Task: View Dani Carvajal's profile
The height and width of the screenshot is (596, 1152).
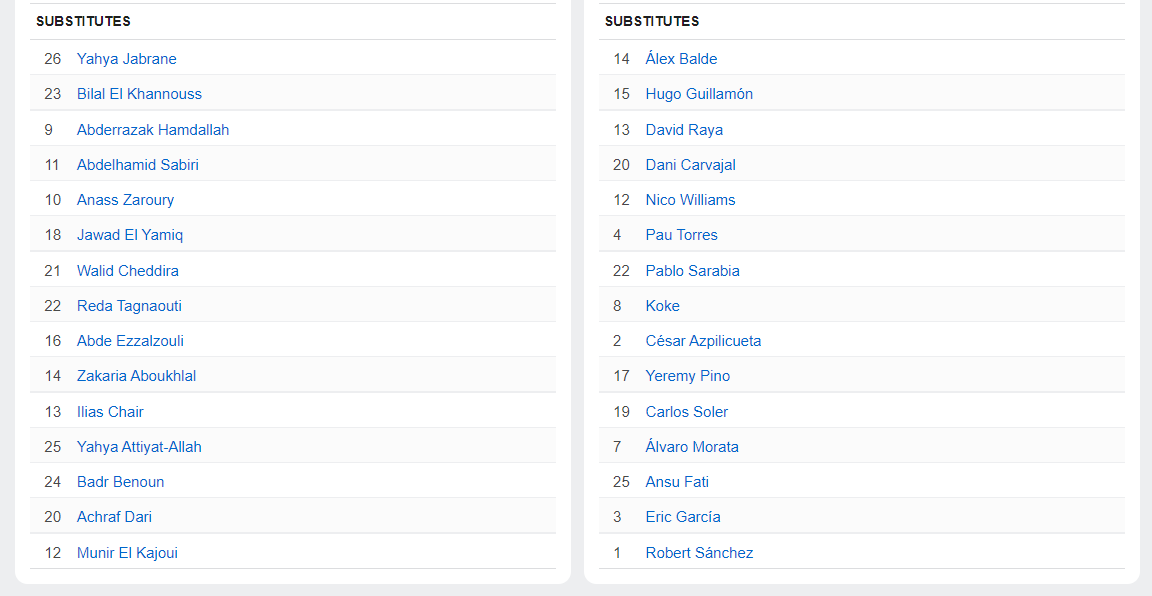Action: tap(690, 165)
